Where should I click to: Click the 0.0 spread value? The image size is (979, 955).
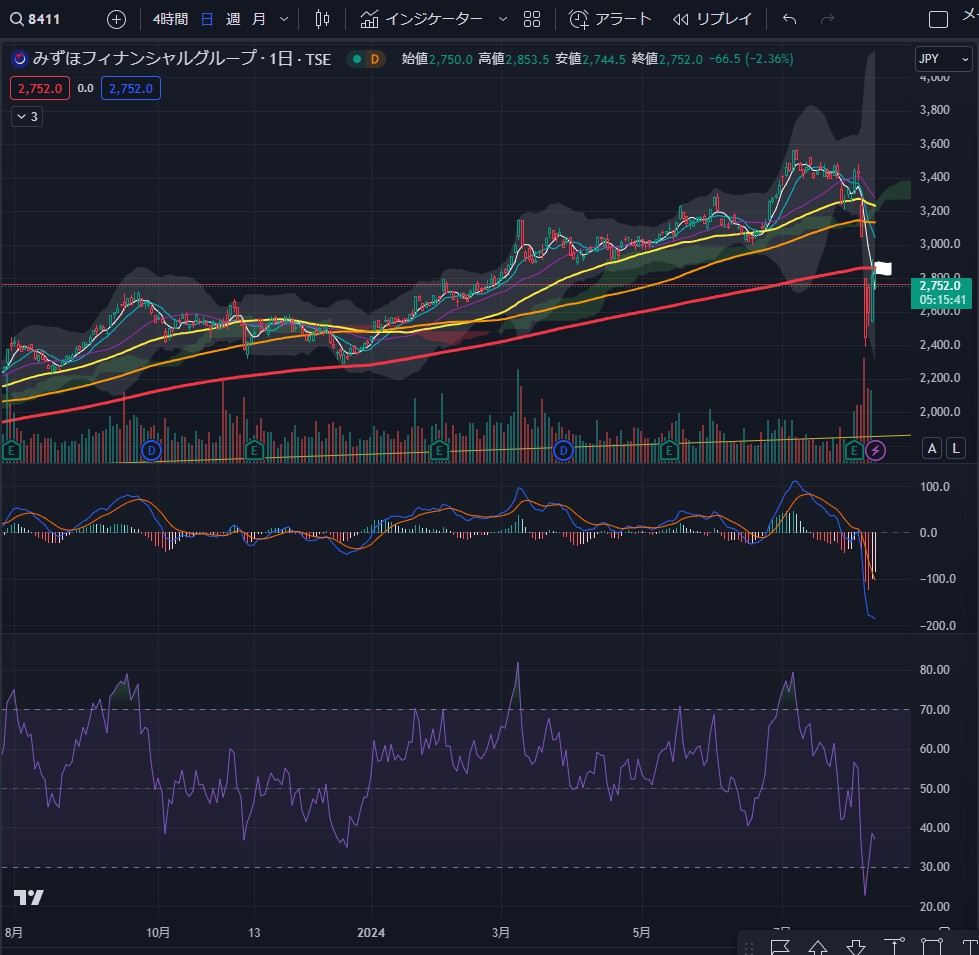tap(86, 89)
